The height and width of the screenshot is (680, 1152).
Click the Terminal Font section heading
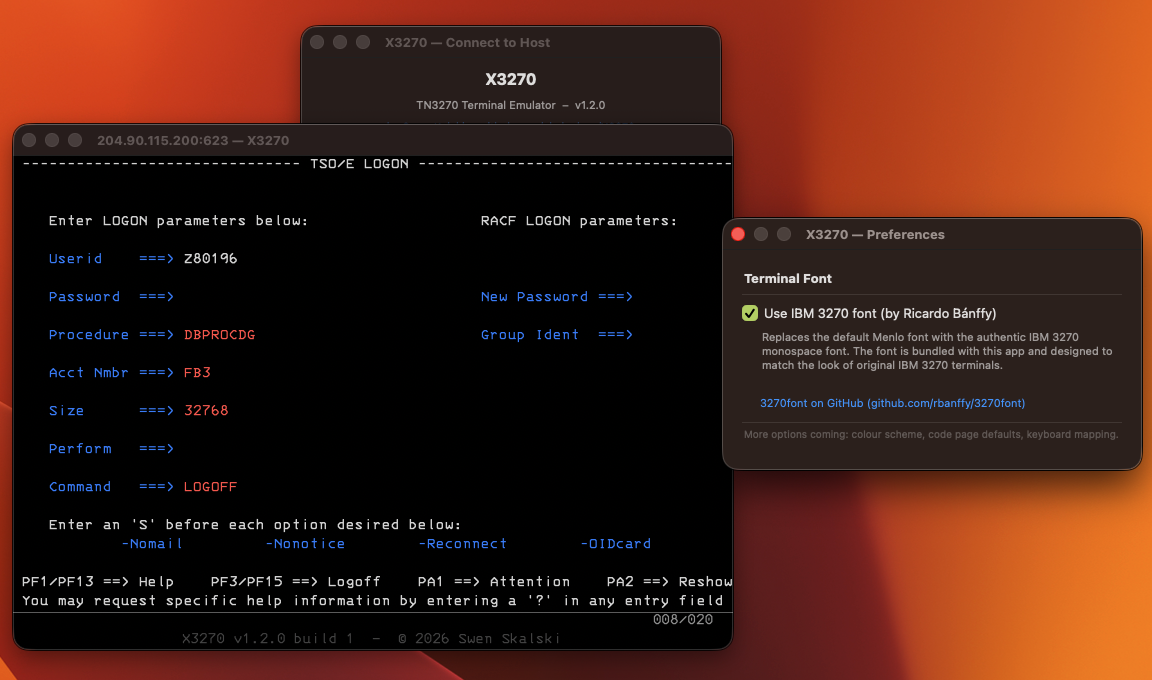pos(788,279)
